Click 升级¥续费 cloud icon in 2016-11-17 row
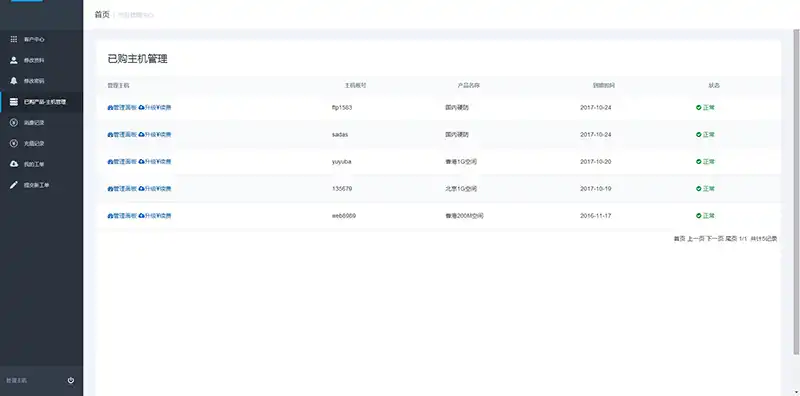The height and width of the screenshot is (396, 800). pyautogui.click(x=141, y=216)
